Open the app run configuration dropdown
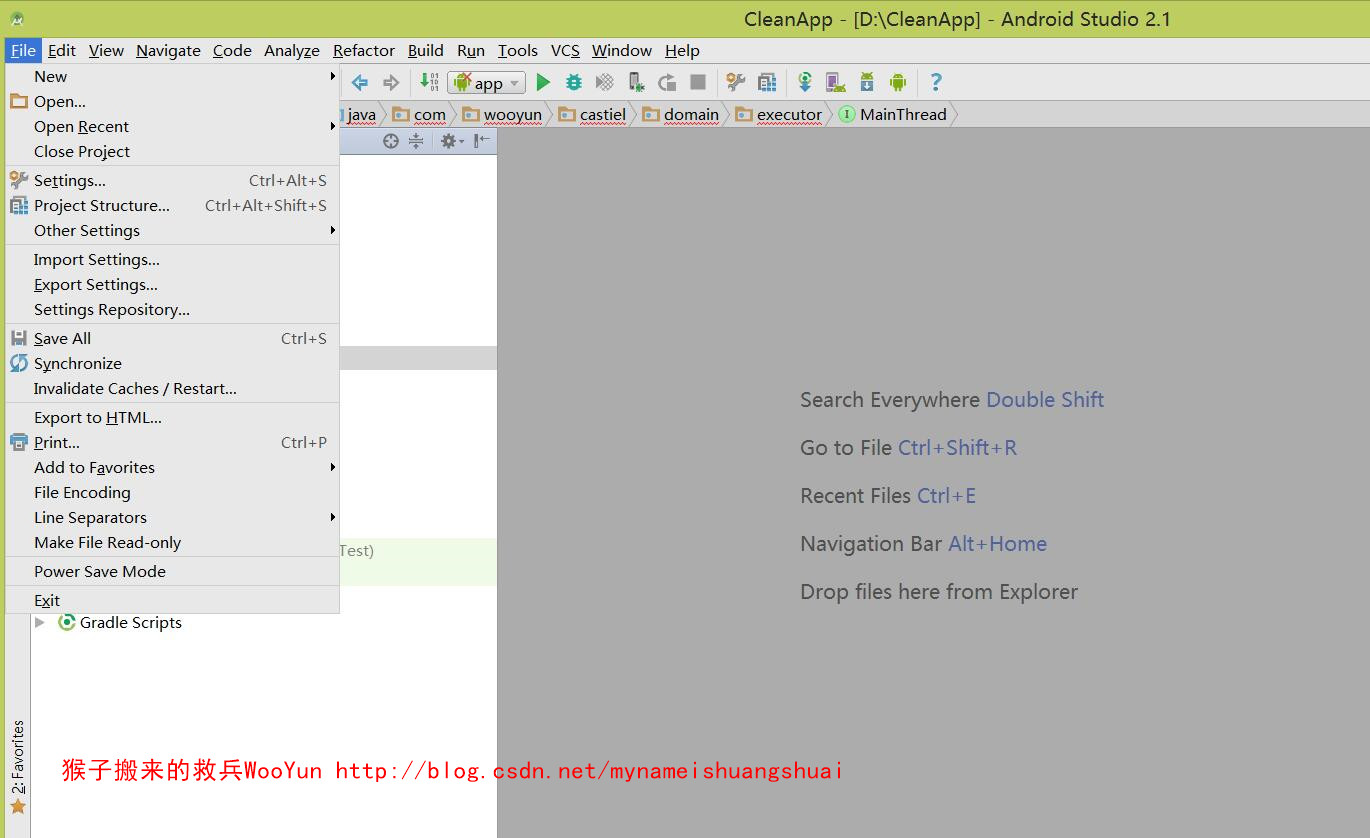The width and height of the screenshot is (1370, 838). [x=487, y=83]
